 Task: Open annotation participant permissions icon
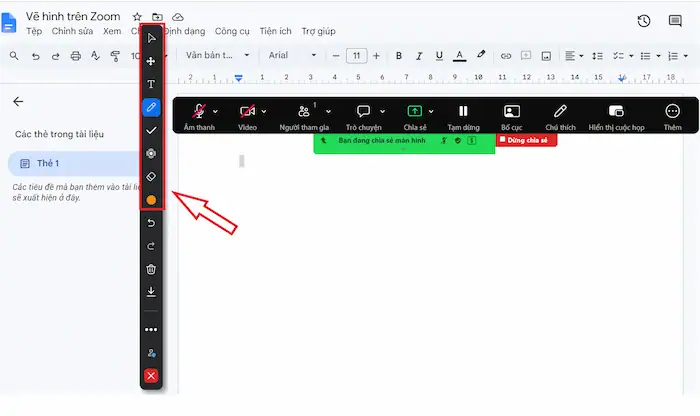[151, 353]
